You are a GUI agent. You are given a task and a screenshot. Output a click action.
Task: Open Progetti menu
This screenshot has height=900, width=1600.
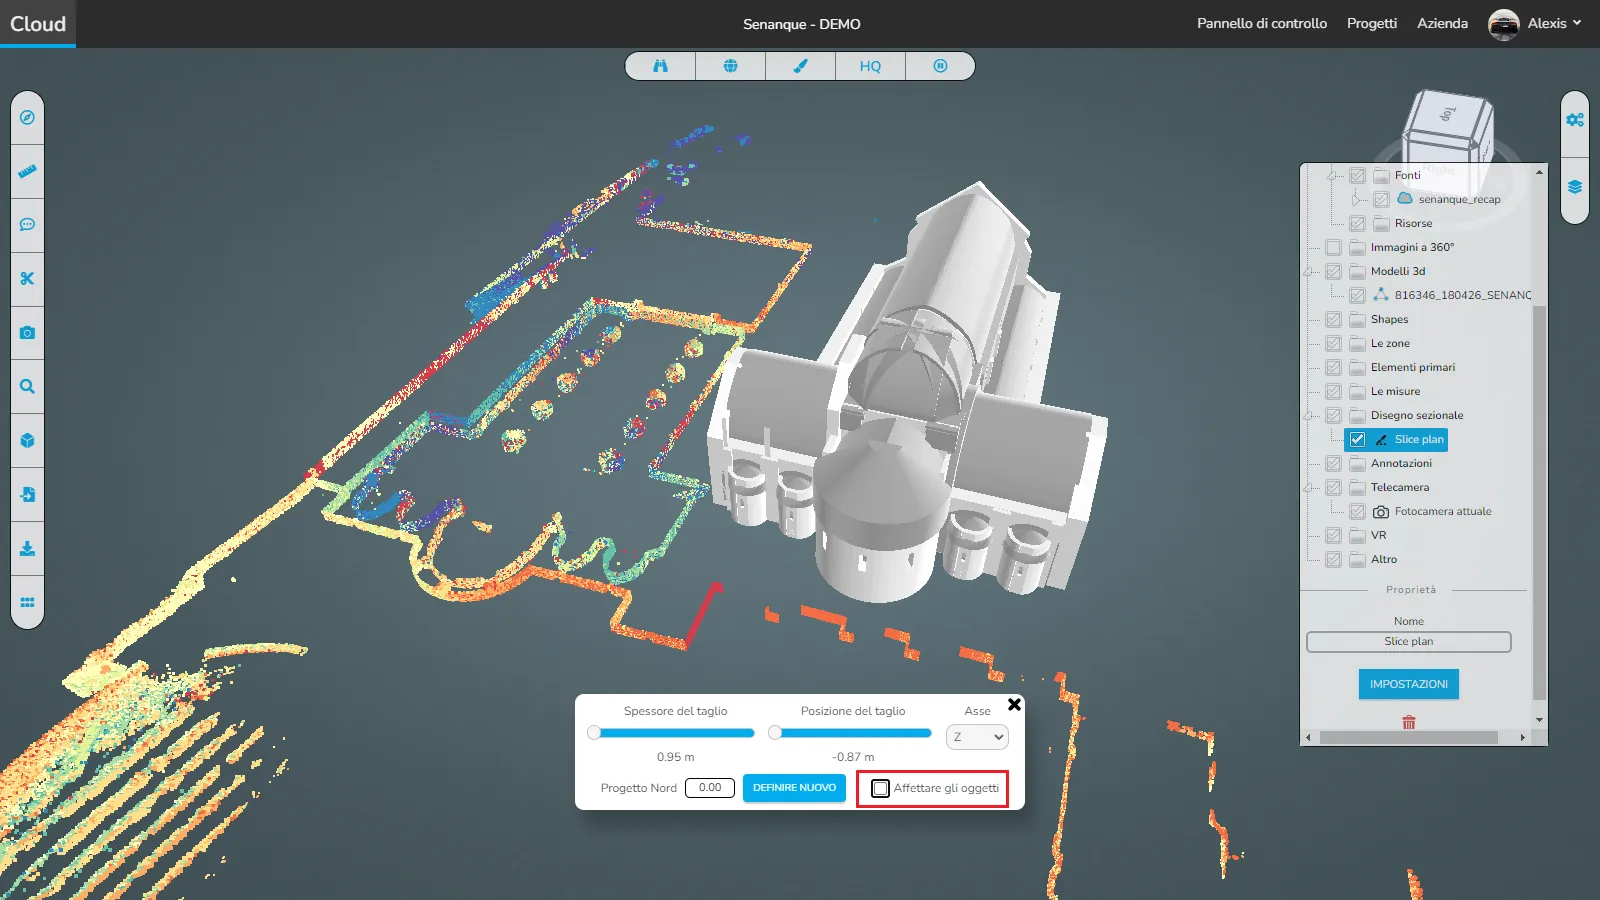[x=1372, y=23]
